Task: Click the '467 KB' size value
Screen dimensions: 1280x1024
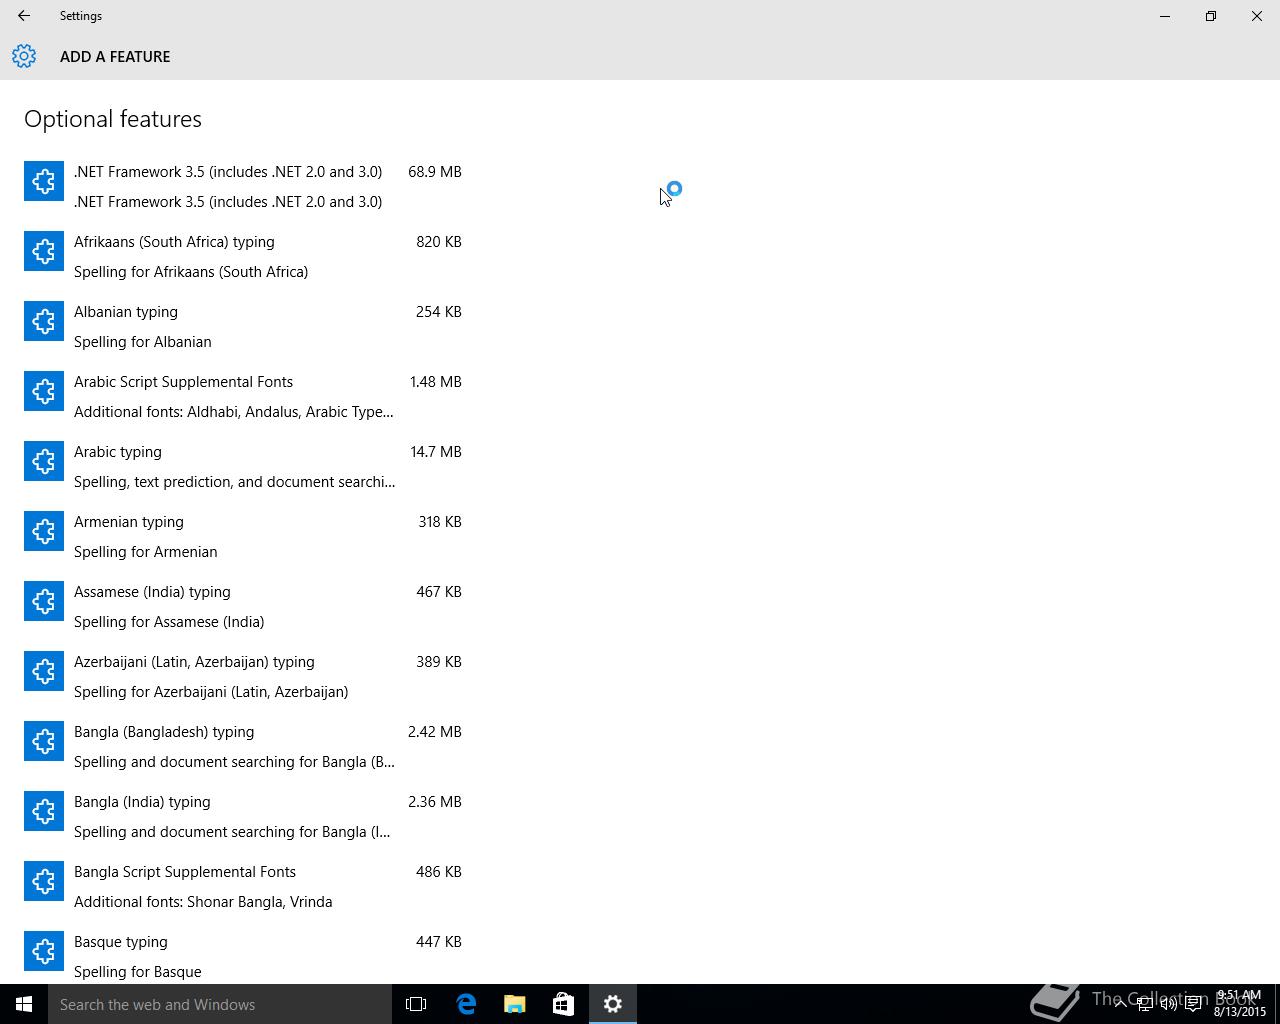Action: (439, 592)
